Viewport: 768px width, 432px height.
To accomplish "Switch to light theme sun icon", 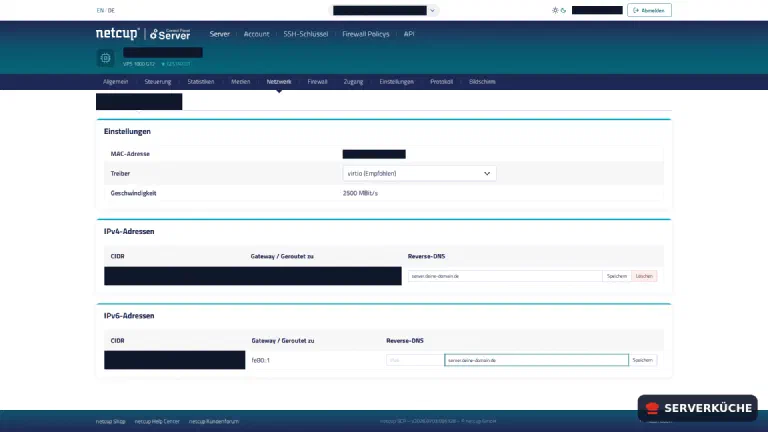I will pos(555,10).
